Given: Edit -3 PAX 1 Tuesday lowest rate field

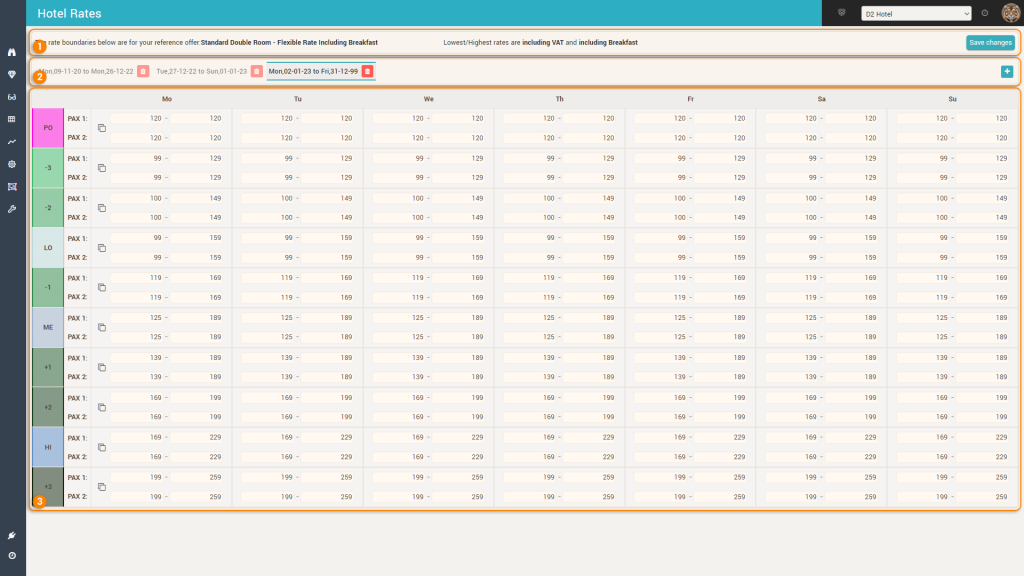Looking at the screenshot, I should (268, 158).
